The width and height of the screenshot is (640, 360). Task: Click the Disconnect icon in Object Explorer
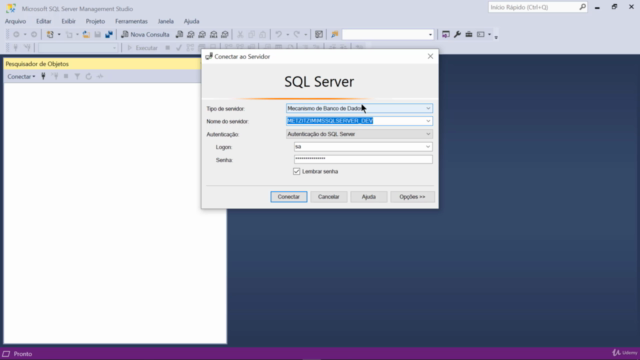pos(55,76)
